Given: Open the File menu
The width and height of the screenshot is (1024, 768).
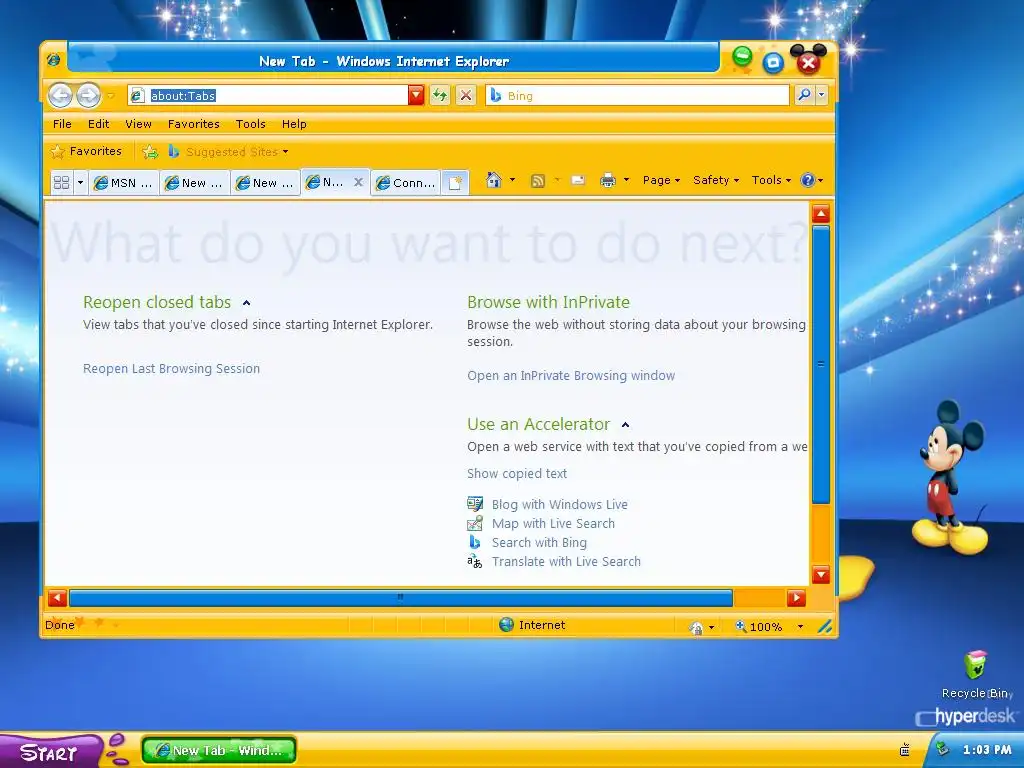Looking at the screenshot, I should click(x=62, y=124).
